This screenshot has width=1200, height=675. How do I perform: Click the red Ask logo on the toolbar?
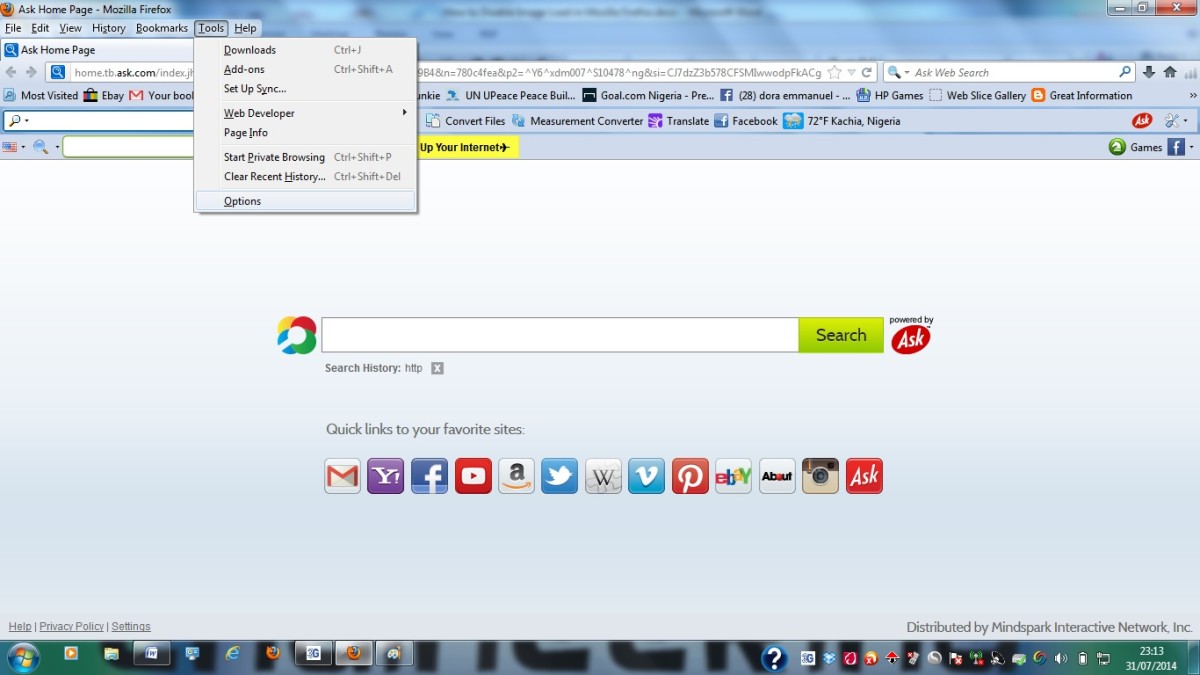point(1142,120)
